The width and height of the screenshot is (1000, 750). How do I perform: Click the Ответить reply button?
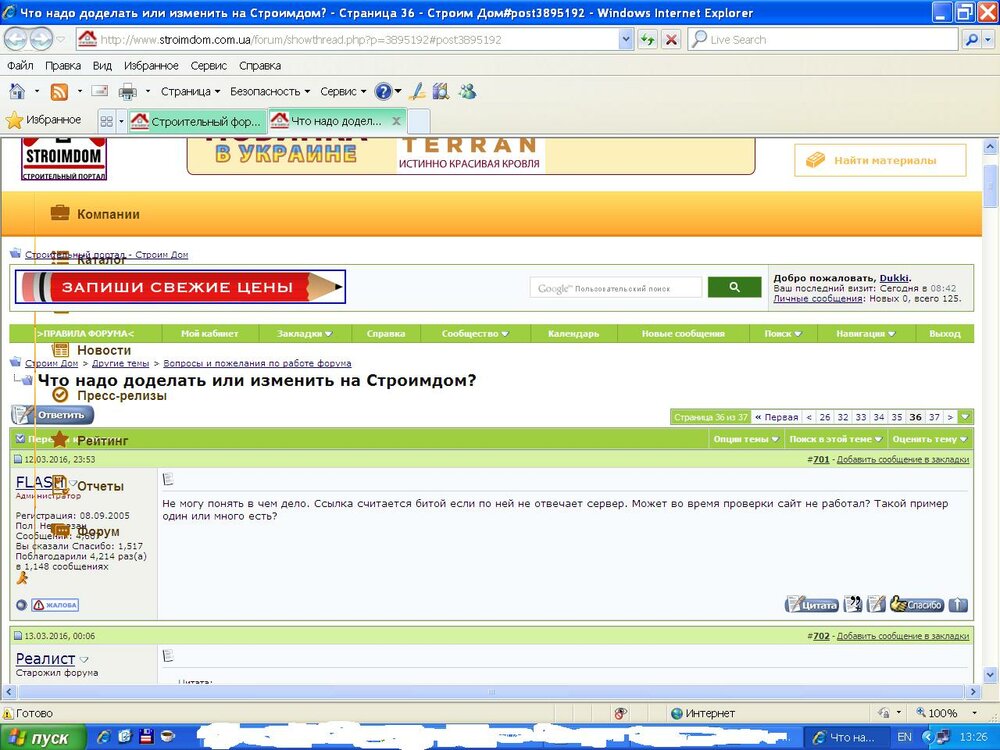[52, 415]
